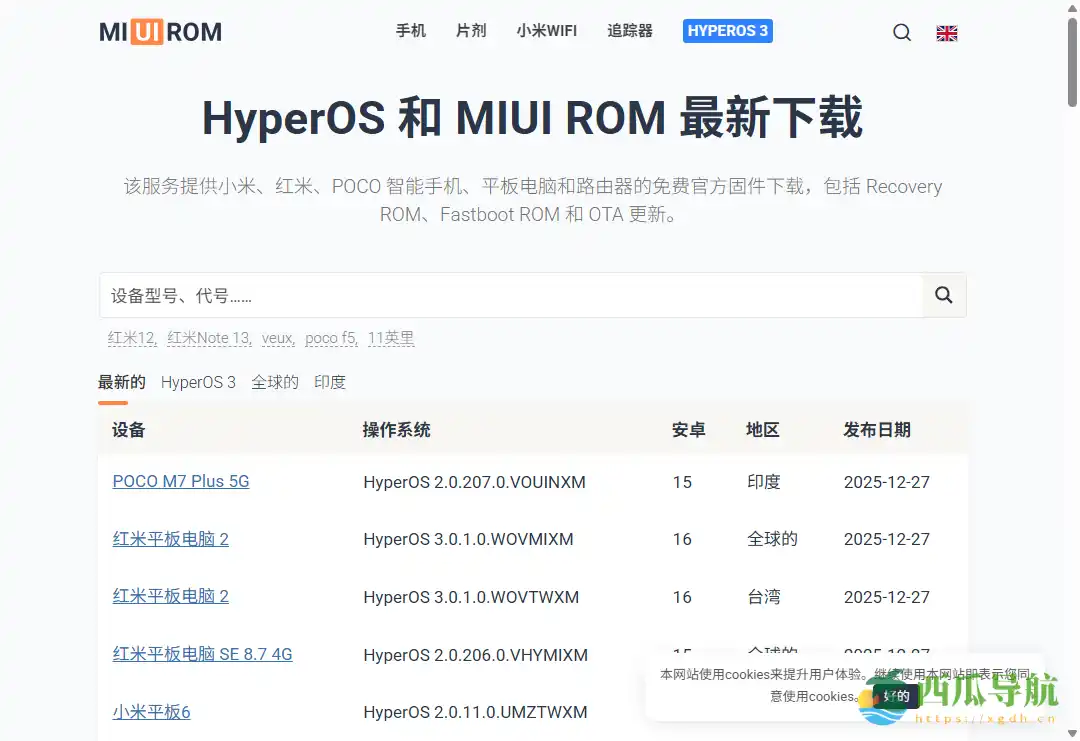
Task: Open the 红米平板电脑 SE 8.7 4G link
Action: (x=202, y=654)
